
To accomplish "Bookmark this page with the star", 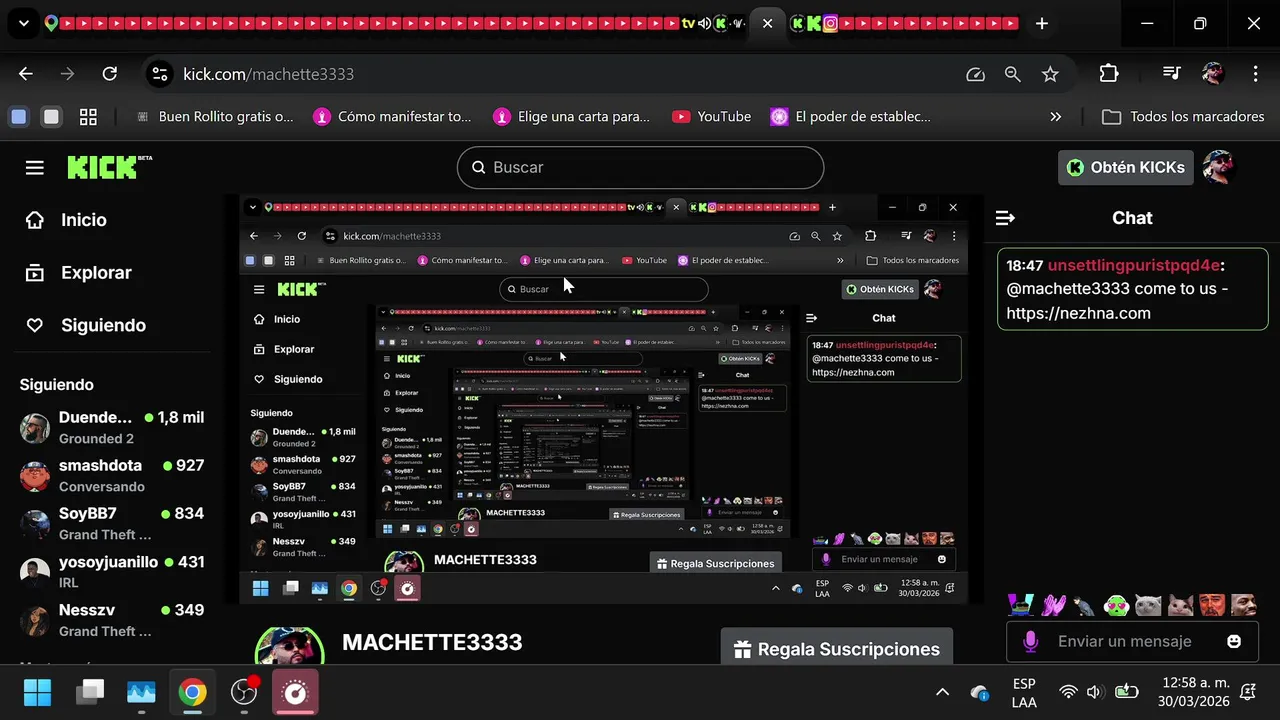I will [x=1050, y=74].
